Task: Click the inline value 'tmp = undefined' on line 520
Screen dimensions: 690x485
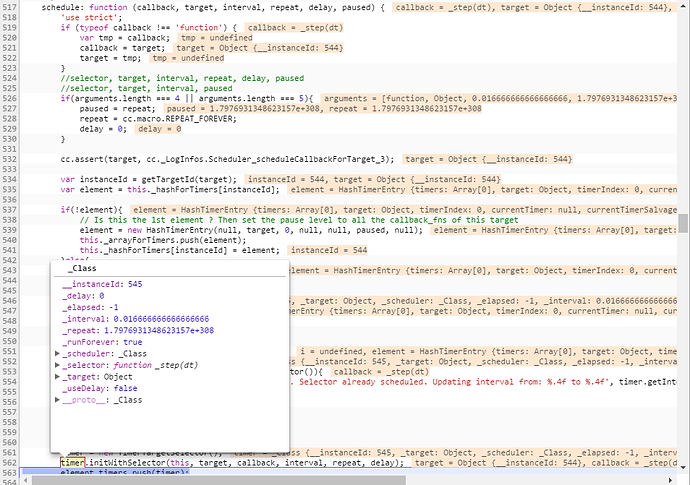Action: pyautogui.click(x=217, y=38)
